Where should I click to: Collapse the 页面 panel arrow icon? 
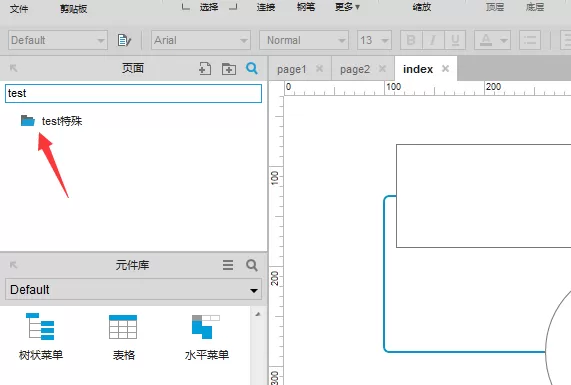point(13,68)
